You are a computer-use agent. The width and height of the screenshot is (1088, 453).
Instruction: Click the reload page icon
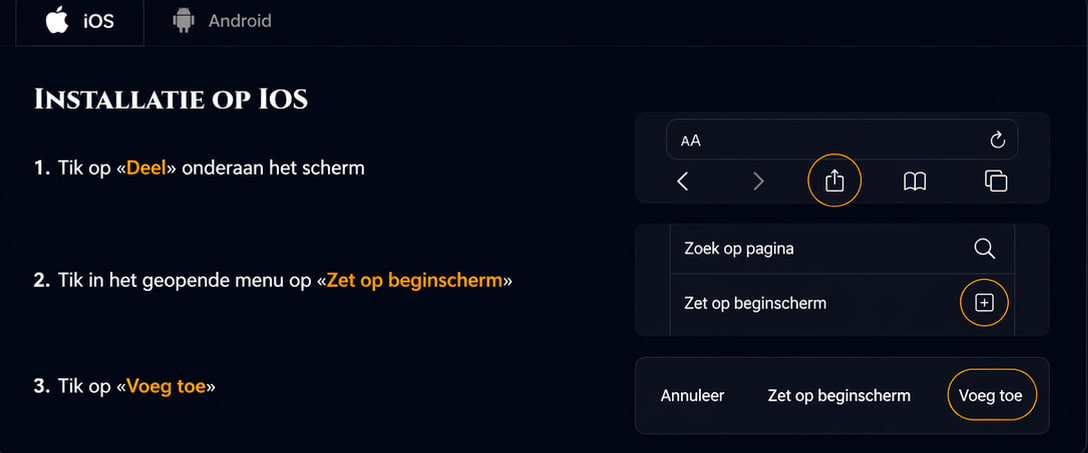(x=997, y=140)
